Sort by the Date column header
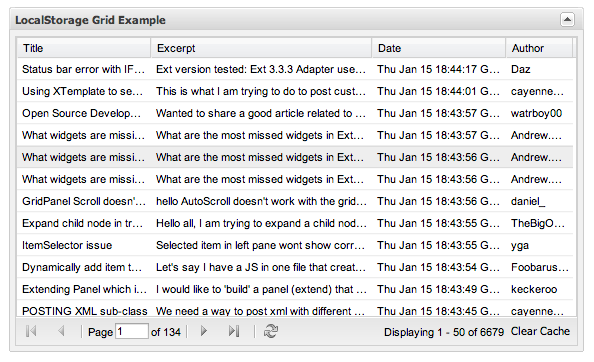This screenshot has height=362, width=594. coord(439,48)
